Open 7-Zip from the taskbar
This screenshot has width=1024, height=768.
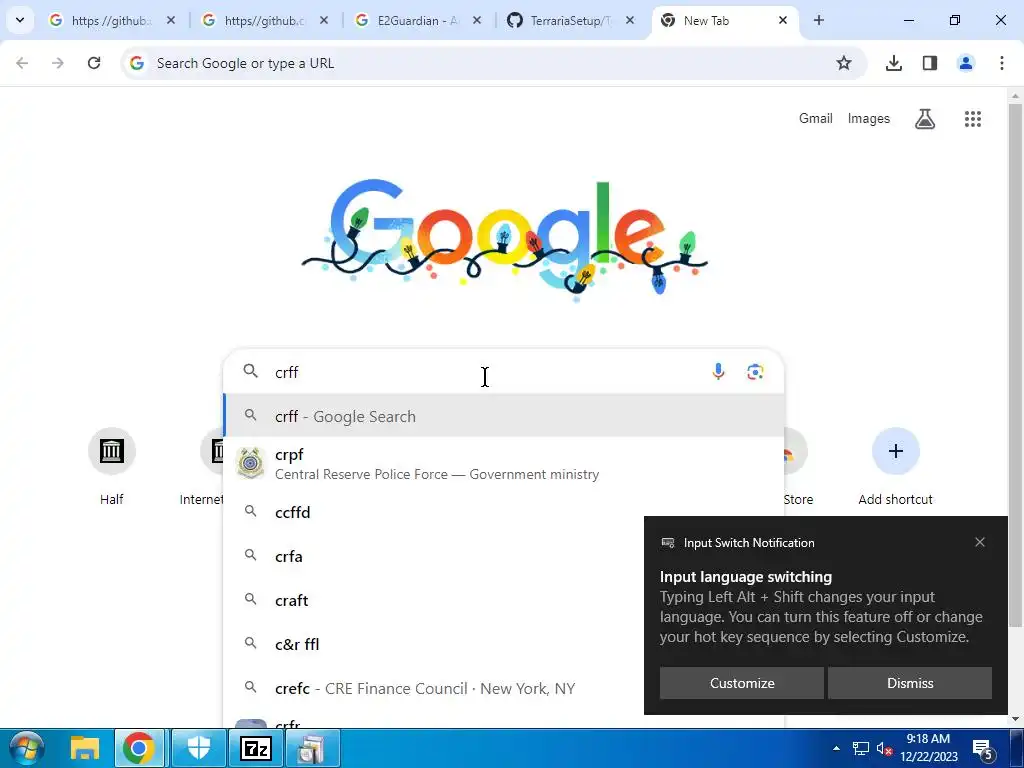[x=255, y=748]
